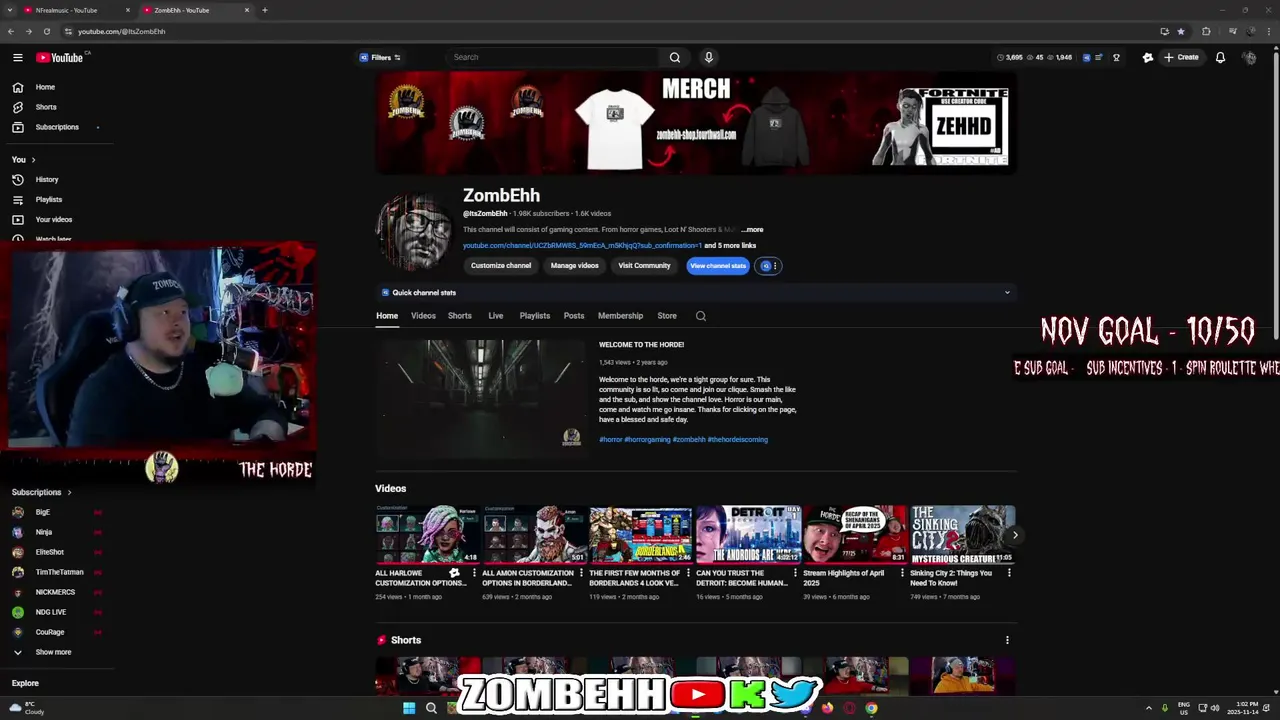Image resolution: width=1280 pixels, height=720 pixels.
Task: Expand the Subscriptions list header
Action: pyautogui.click(x=41, y=492)
